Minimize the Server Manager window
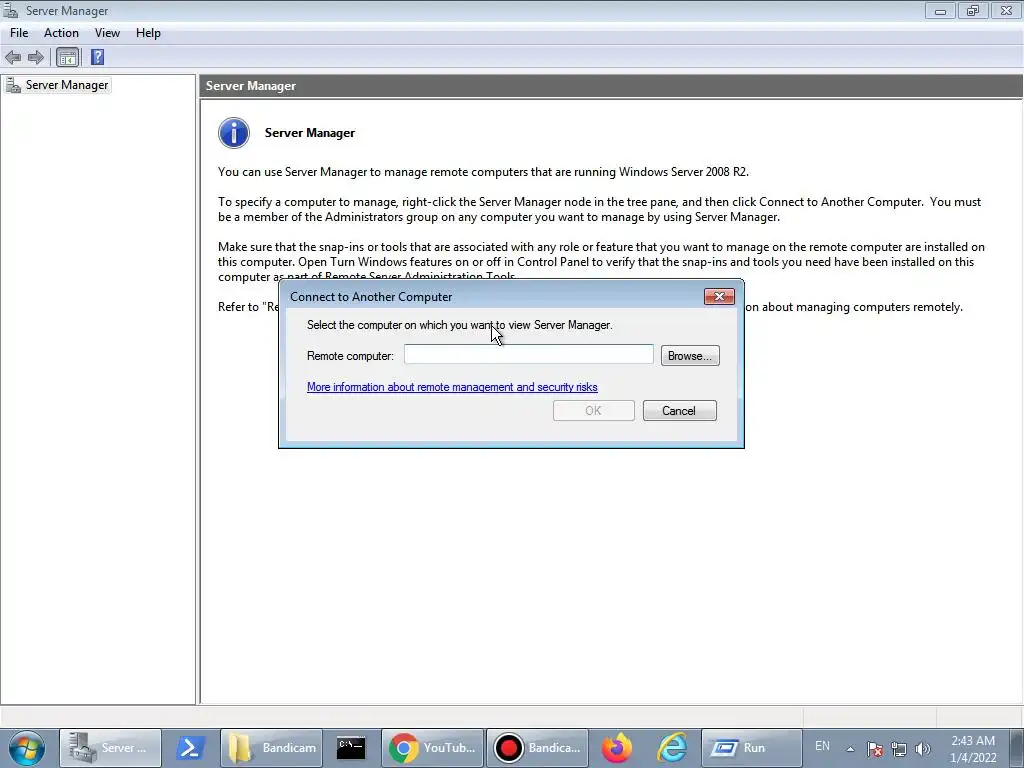The width and height of the screenshot is (1024, 768). [x=940, y=10]
